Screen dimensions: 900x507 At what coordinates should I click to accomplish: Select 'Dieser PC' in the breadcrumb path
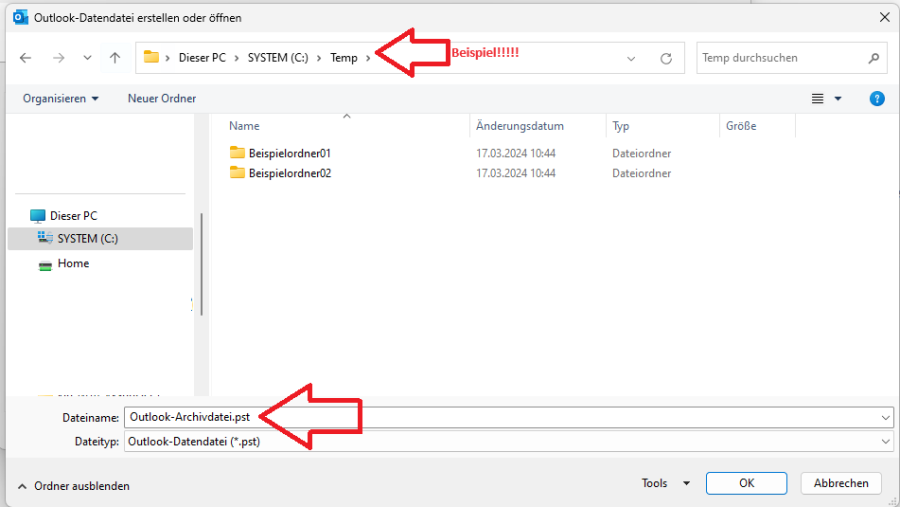coord(202,58)
